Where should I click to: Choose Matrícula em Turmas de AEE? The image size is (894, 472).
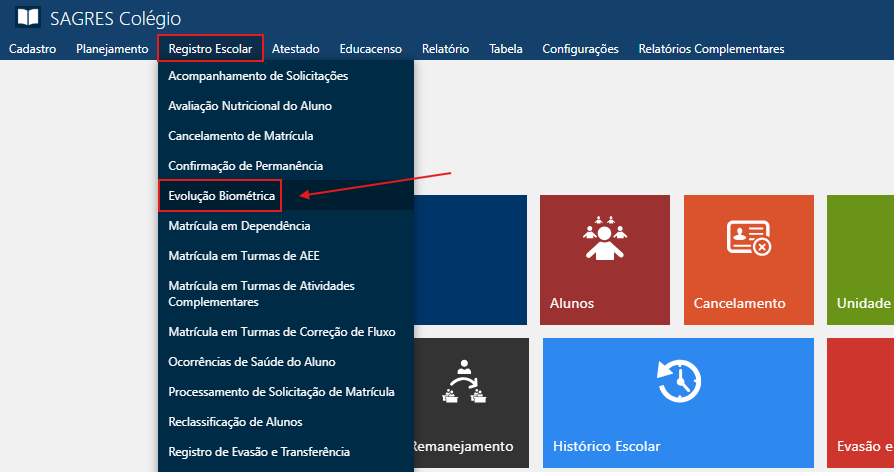tap(244, 256)
